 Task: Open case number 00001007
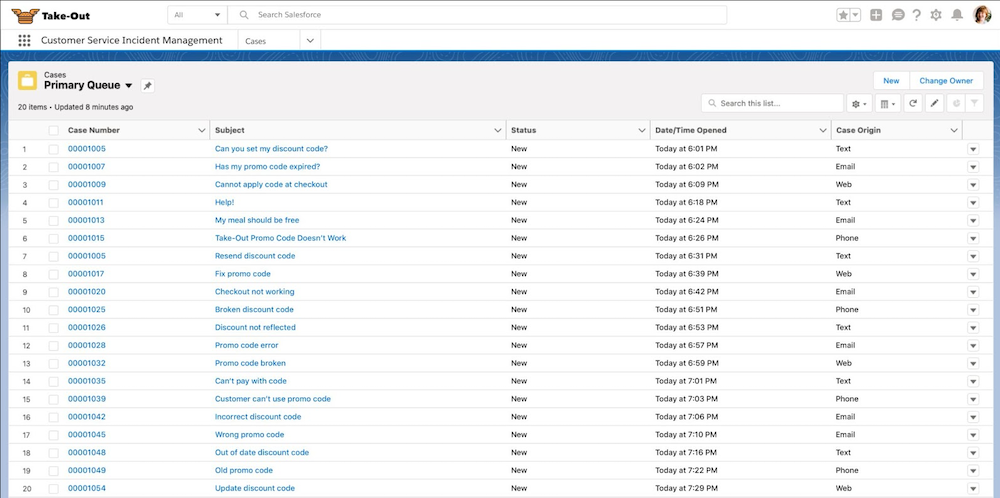click(87, 166)
